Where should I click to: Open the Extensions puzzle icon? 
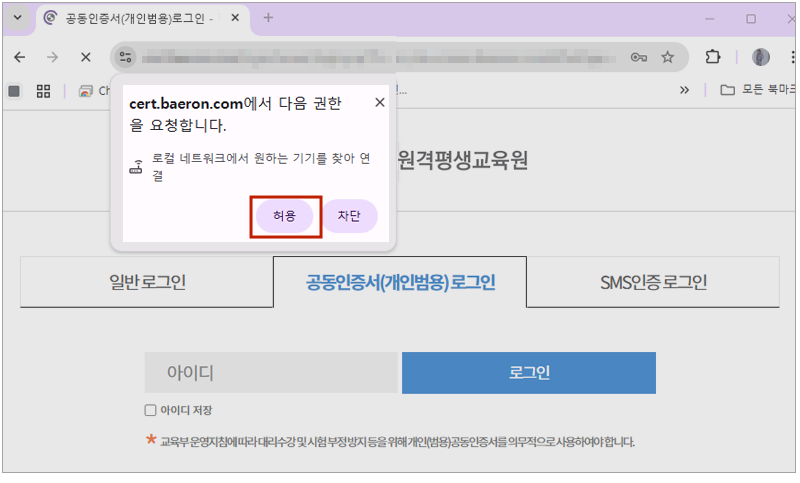(x=713, y=57)
